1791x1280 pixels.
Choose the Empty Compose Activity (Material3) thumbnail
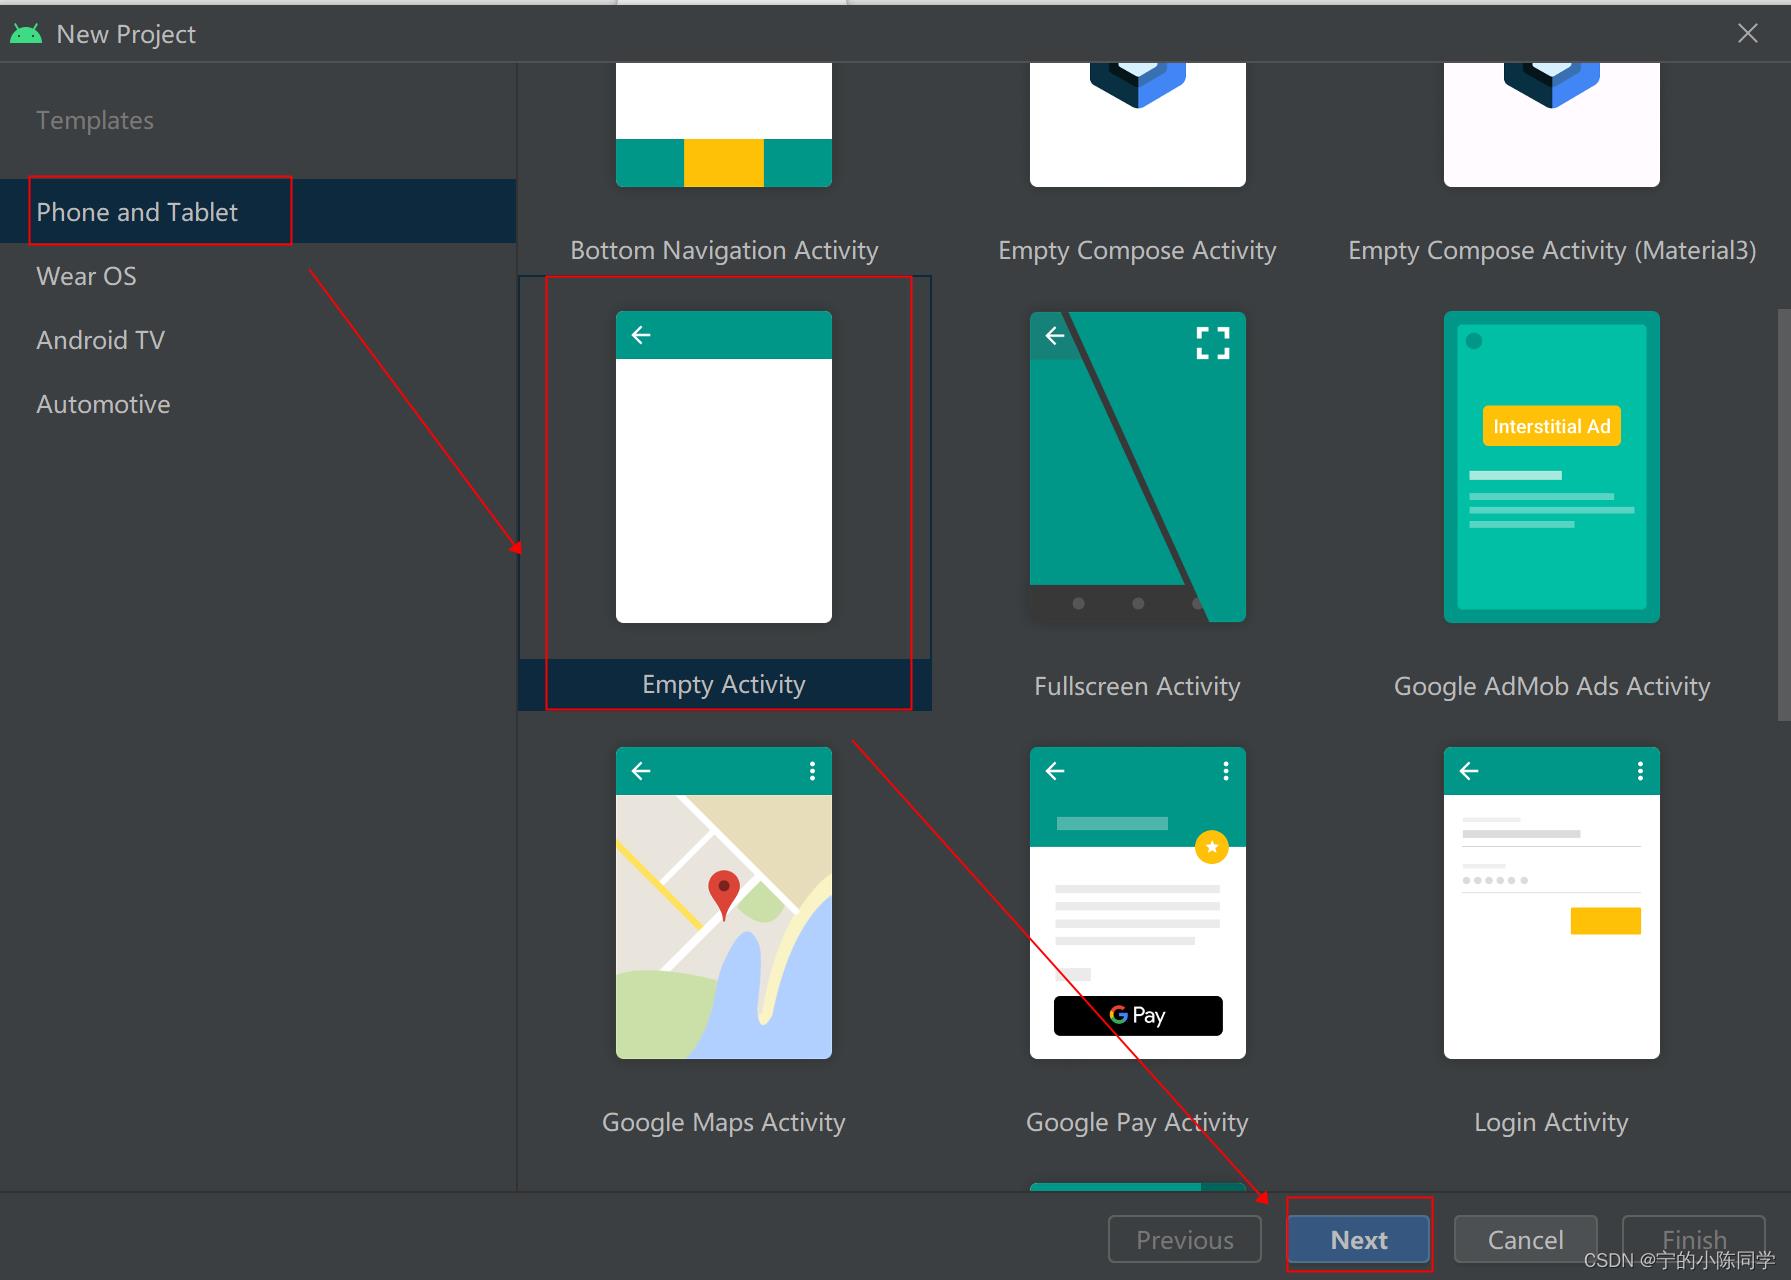[x=1552, y=125]
